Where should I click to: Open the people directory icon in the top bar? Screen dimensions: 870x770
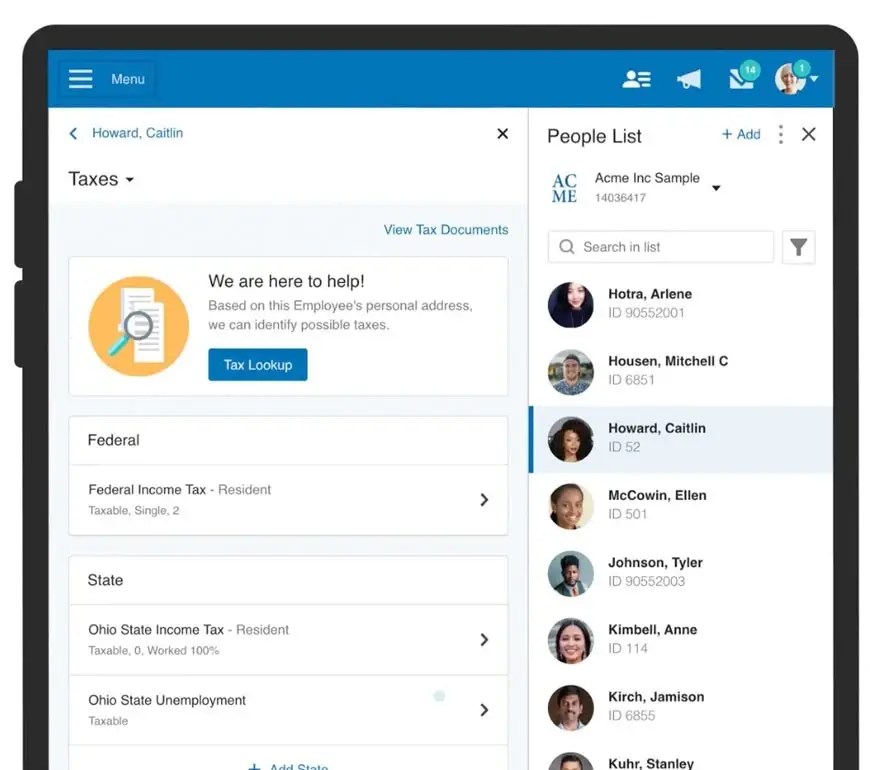click(637, 78)
